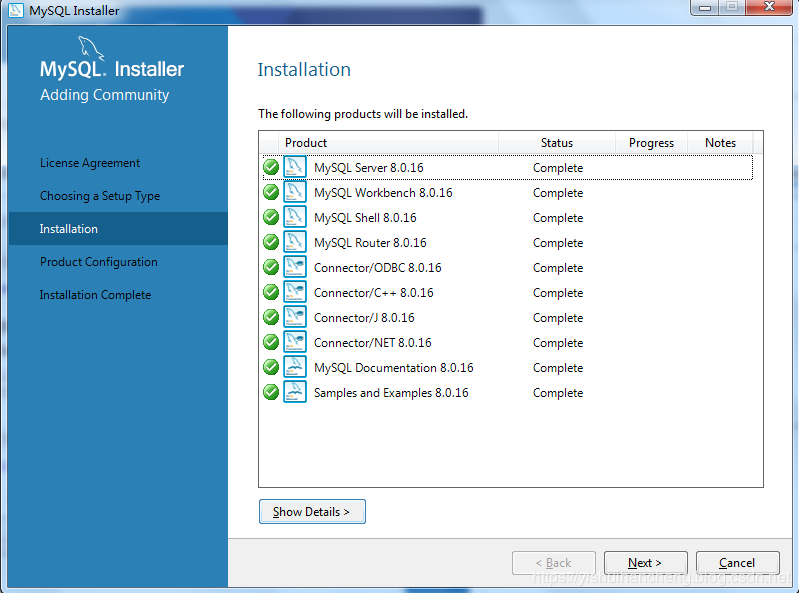Click green checkmark beside MySQL Server
The image size is (799, 593).
[271, 167]
